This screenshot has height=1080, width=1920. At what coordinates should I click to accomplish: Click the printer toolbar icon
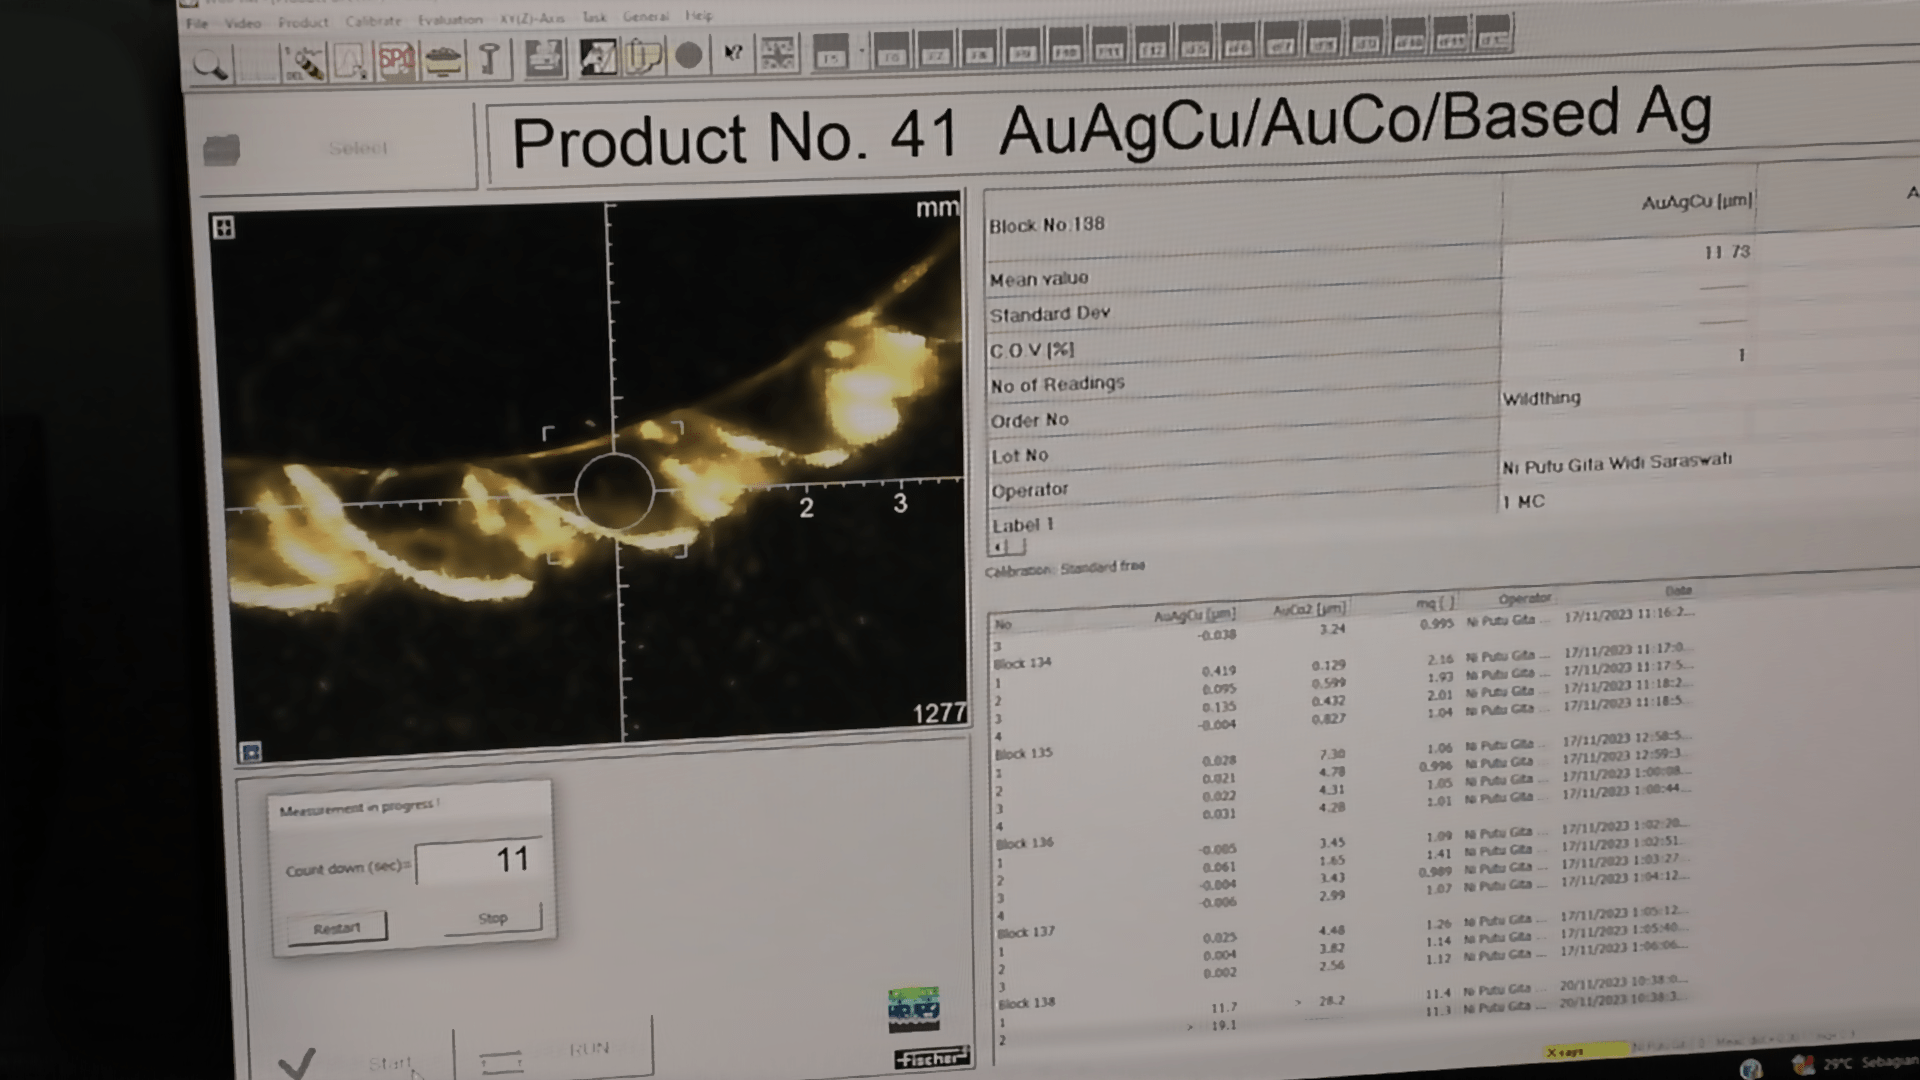click(x=543, y=58)
